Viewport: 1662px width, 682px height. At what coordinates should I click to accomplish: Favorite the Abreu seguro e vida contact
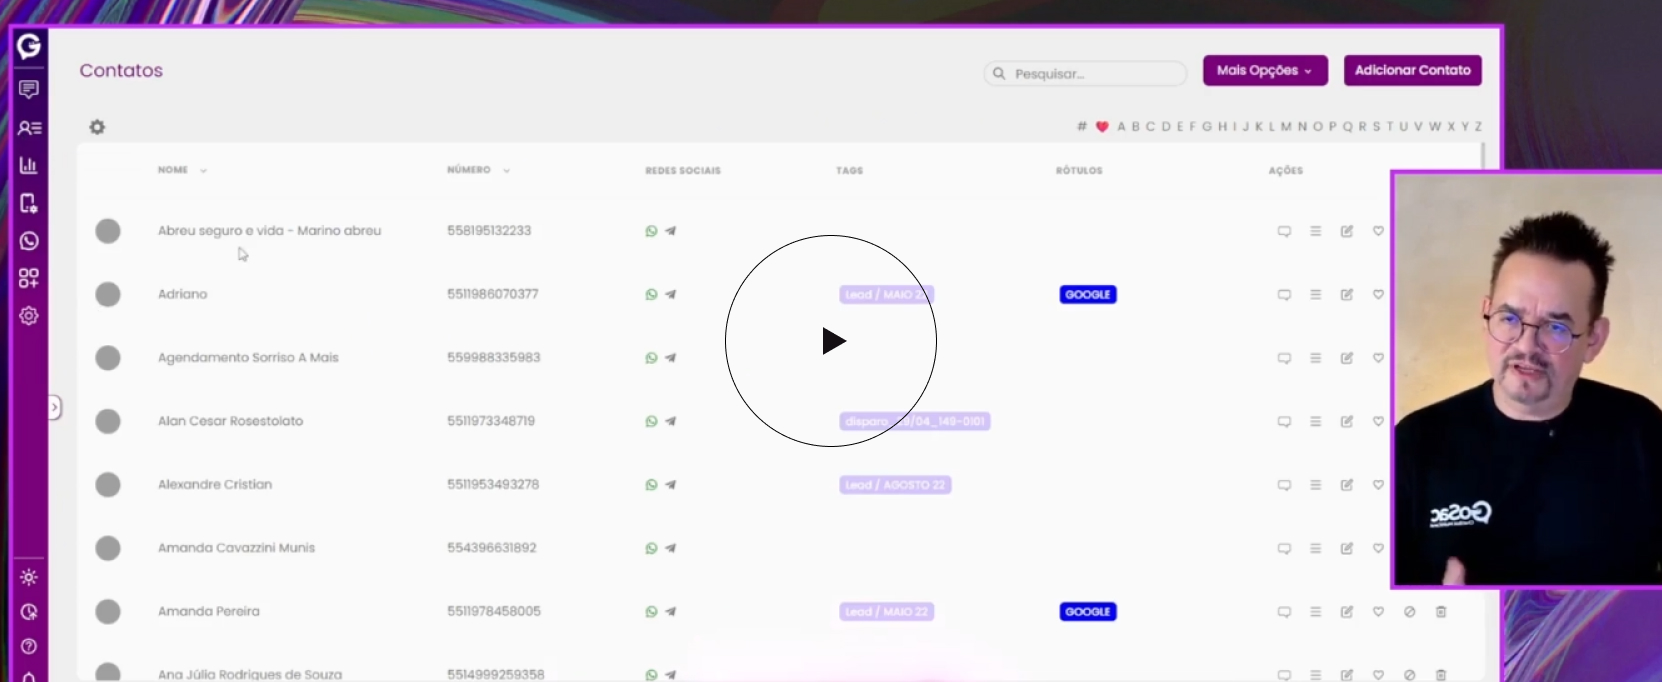click(1378, 231)
